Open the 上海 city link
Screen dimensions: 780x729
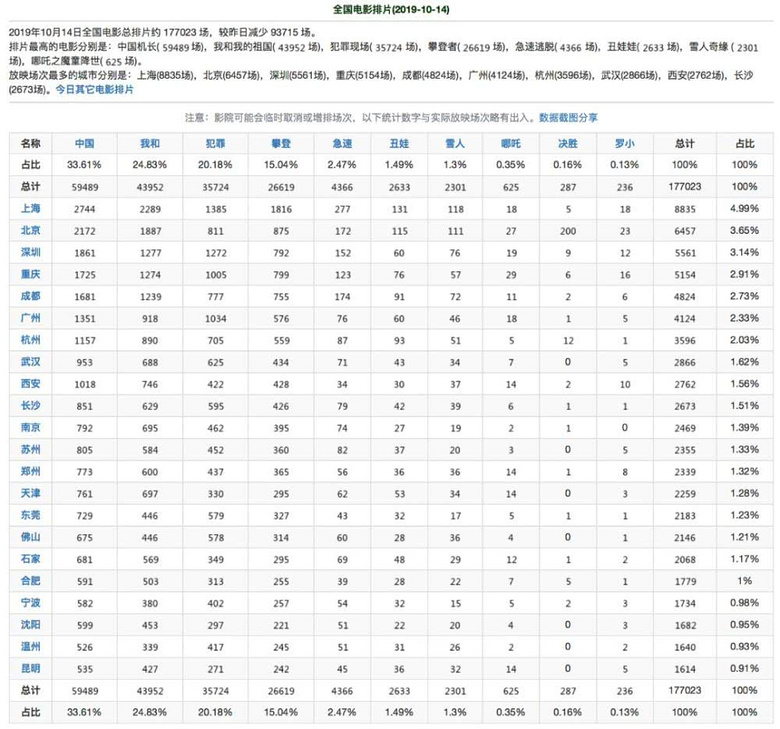click(x=30, y=208)
